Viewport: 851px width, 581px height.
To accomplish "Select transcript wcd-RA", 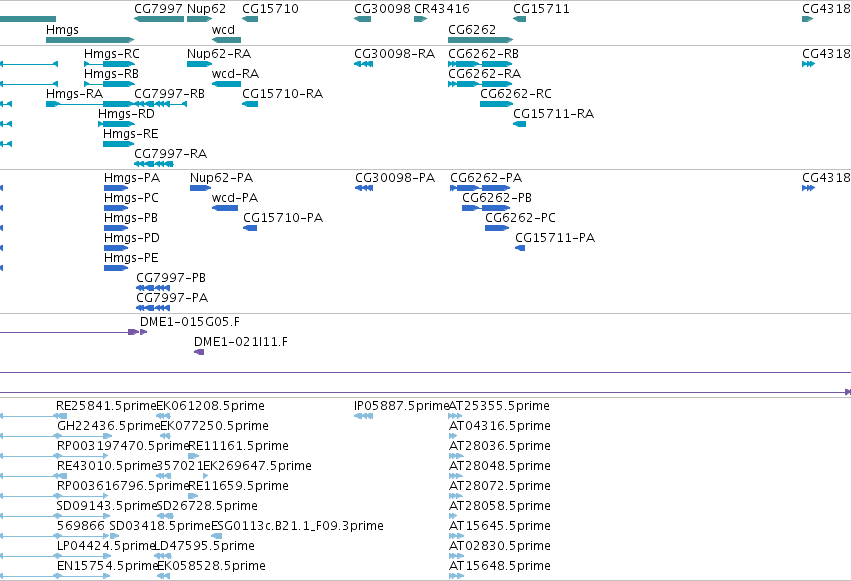I will click(235, 74).
